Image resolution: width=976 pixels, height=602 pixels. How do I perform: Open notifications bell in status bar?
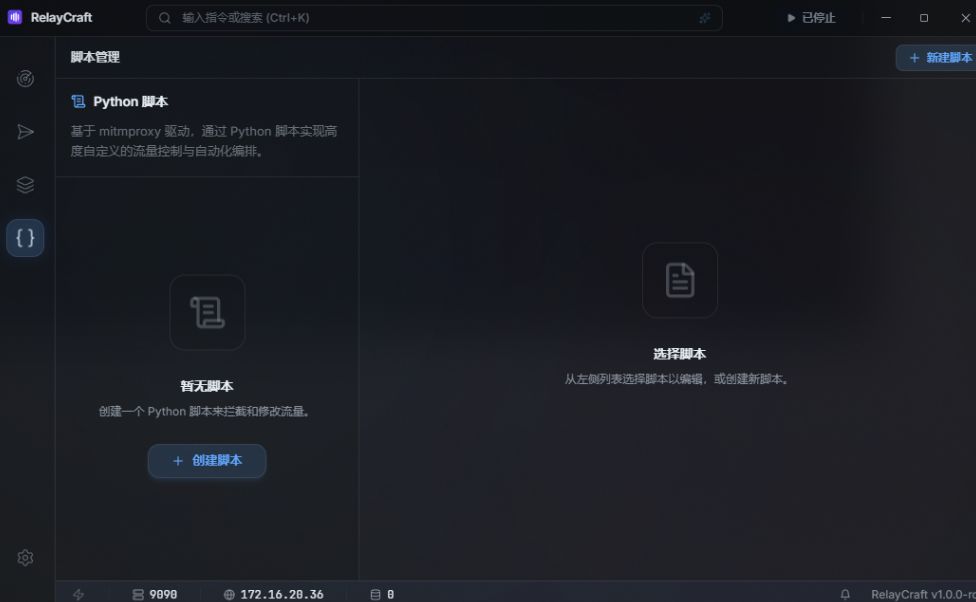pos(845,595)
